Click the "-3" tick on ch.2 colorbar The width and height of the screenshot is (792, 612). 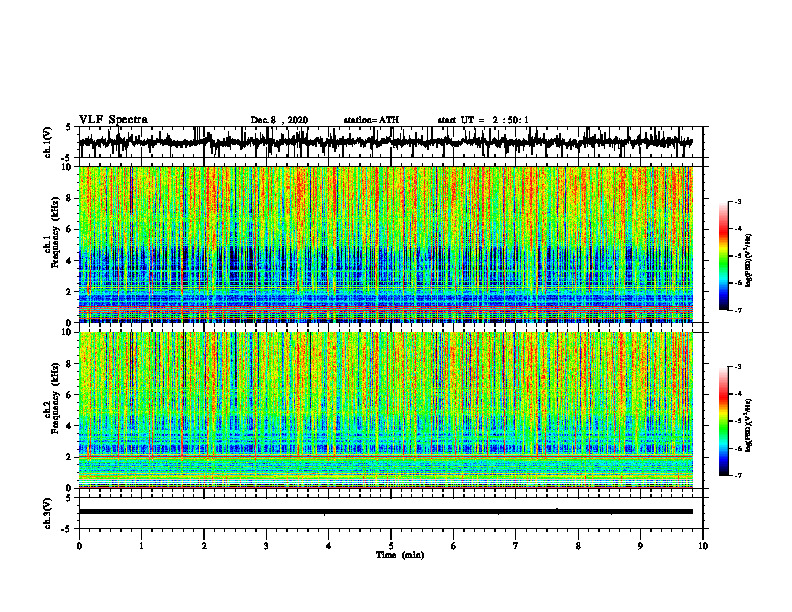coord(738,367)
